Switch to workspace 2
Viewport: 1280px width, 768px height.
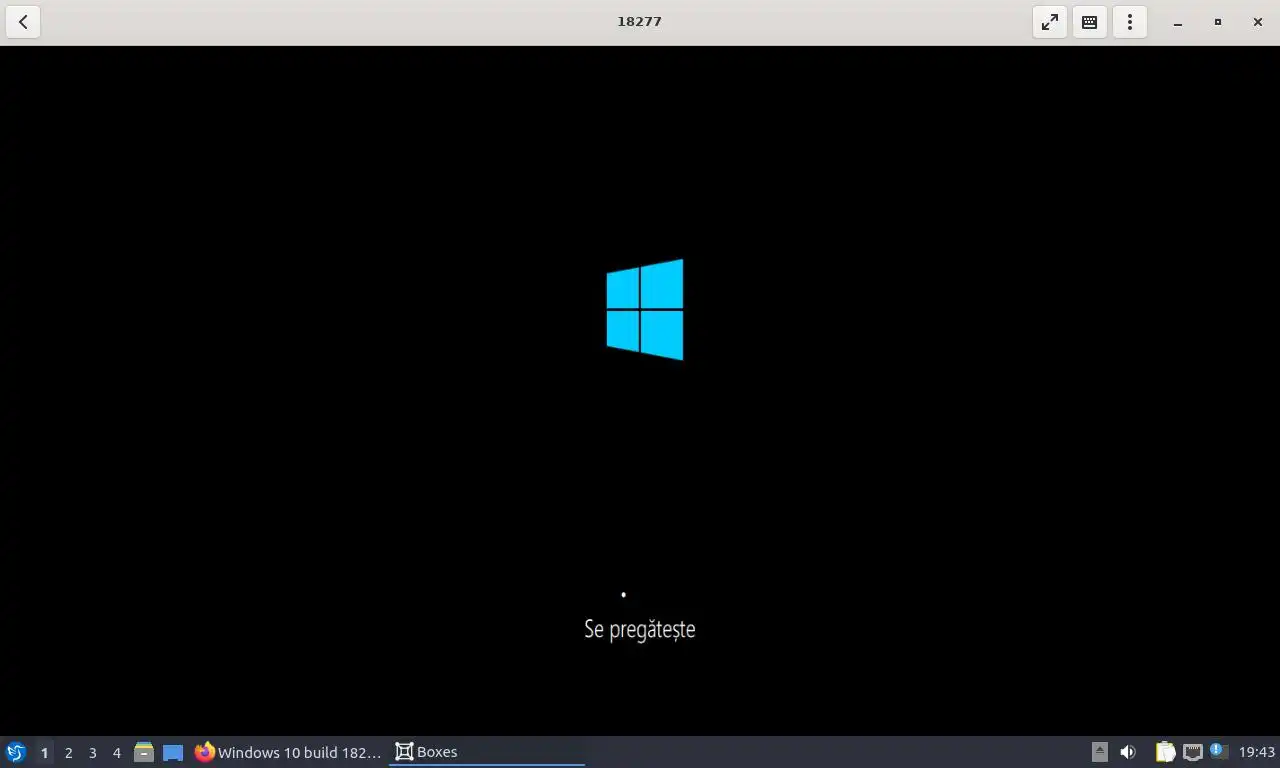coord(68,753)
